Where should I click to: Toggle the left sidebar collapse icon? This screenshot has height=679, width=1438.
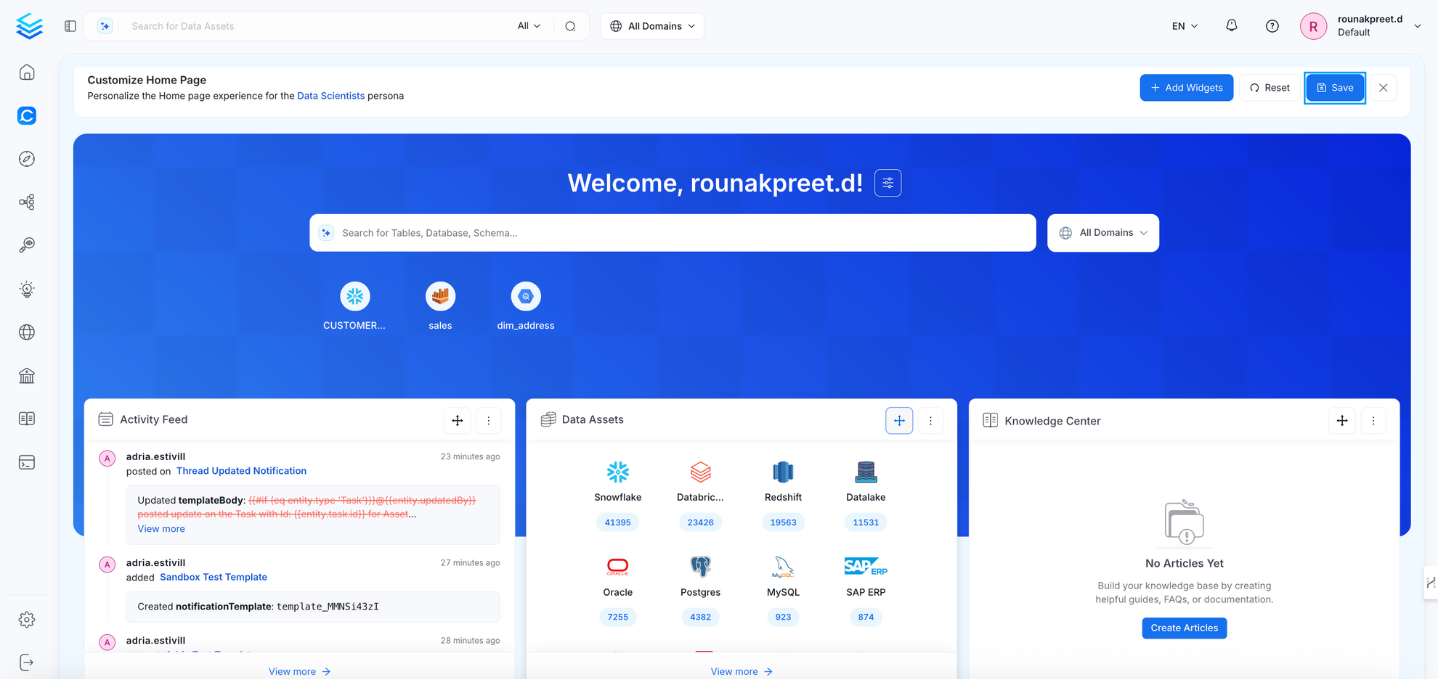[x=70, y=26]
